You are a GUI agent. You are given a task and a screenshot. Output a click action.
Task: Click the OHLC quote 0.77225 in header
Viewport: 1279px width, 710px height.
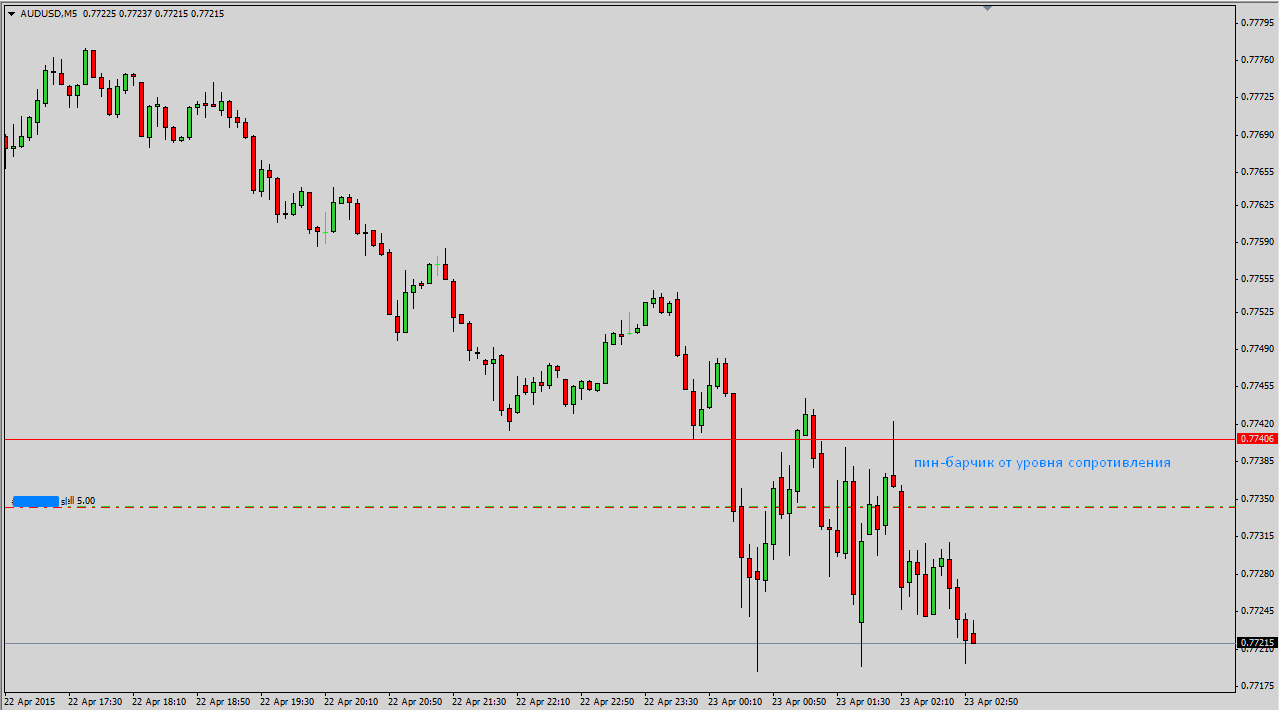[100, 14]
